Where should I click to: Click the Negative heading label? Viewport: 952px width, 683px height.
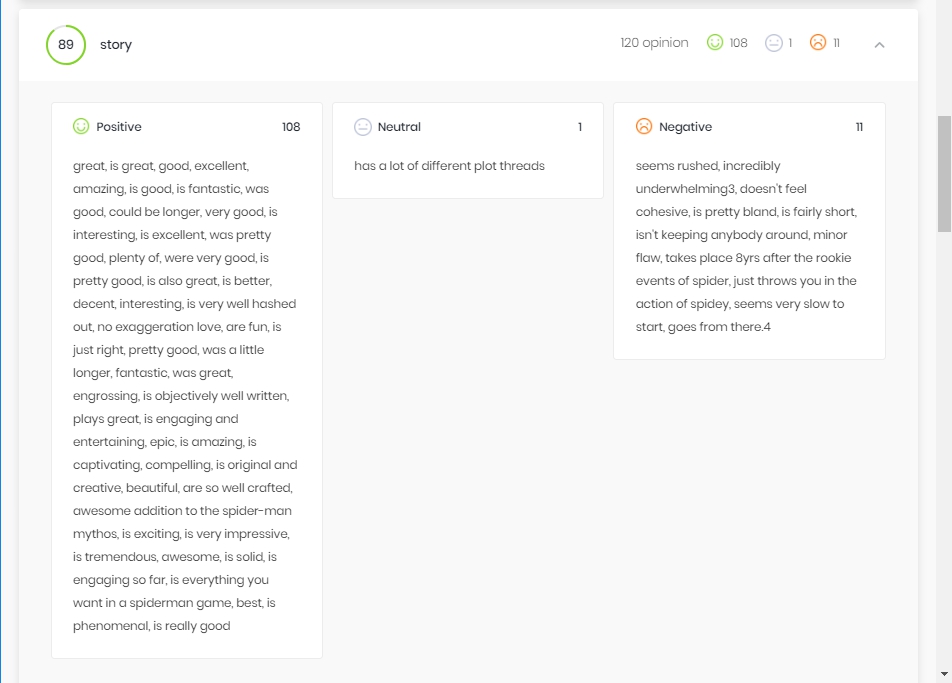pyautogui.click(x=685, y=127)
